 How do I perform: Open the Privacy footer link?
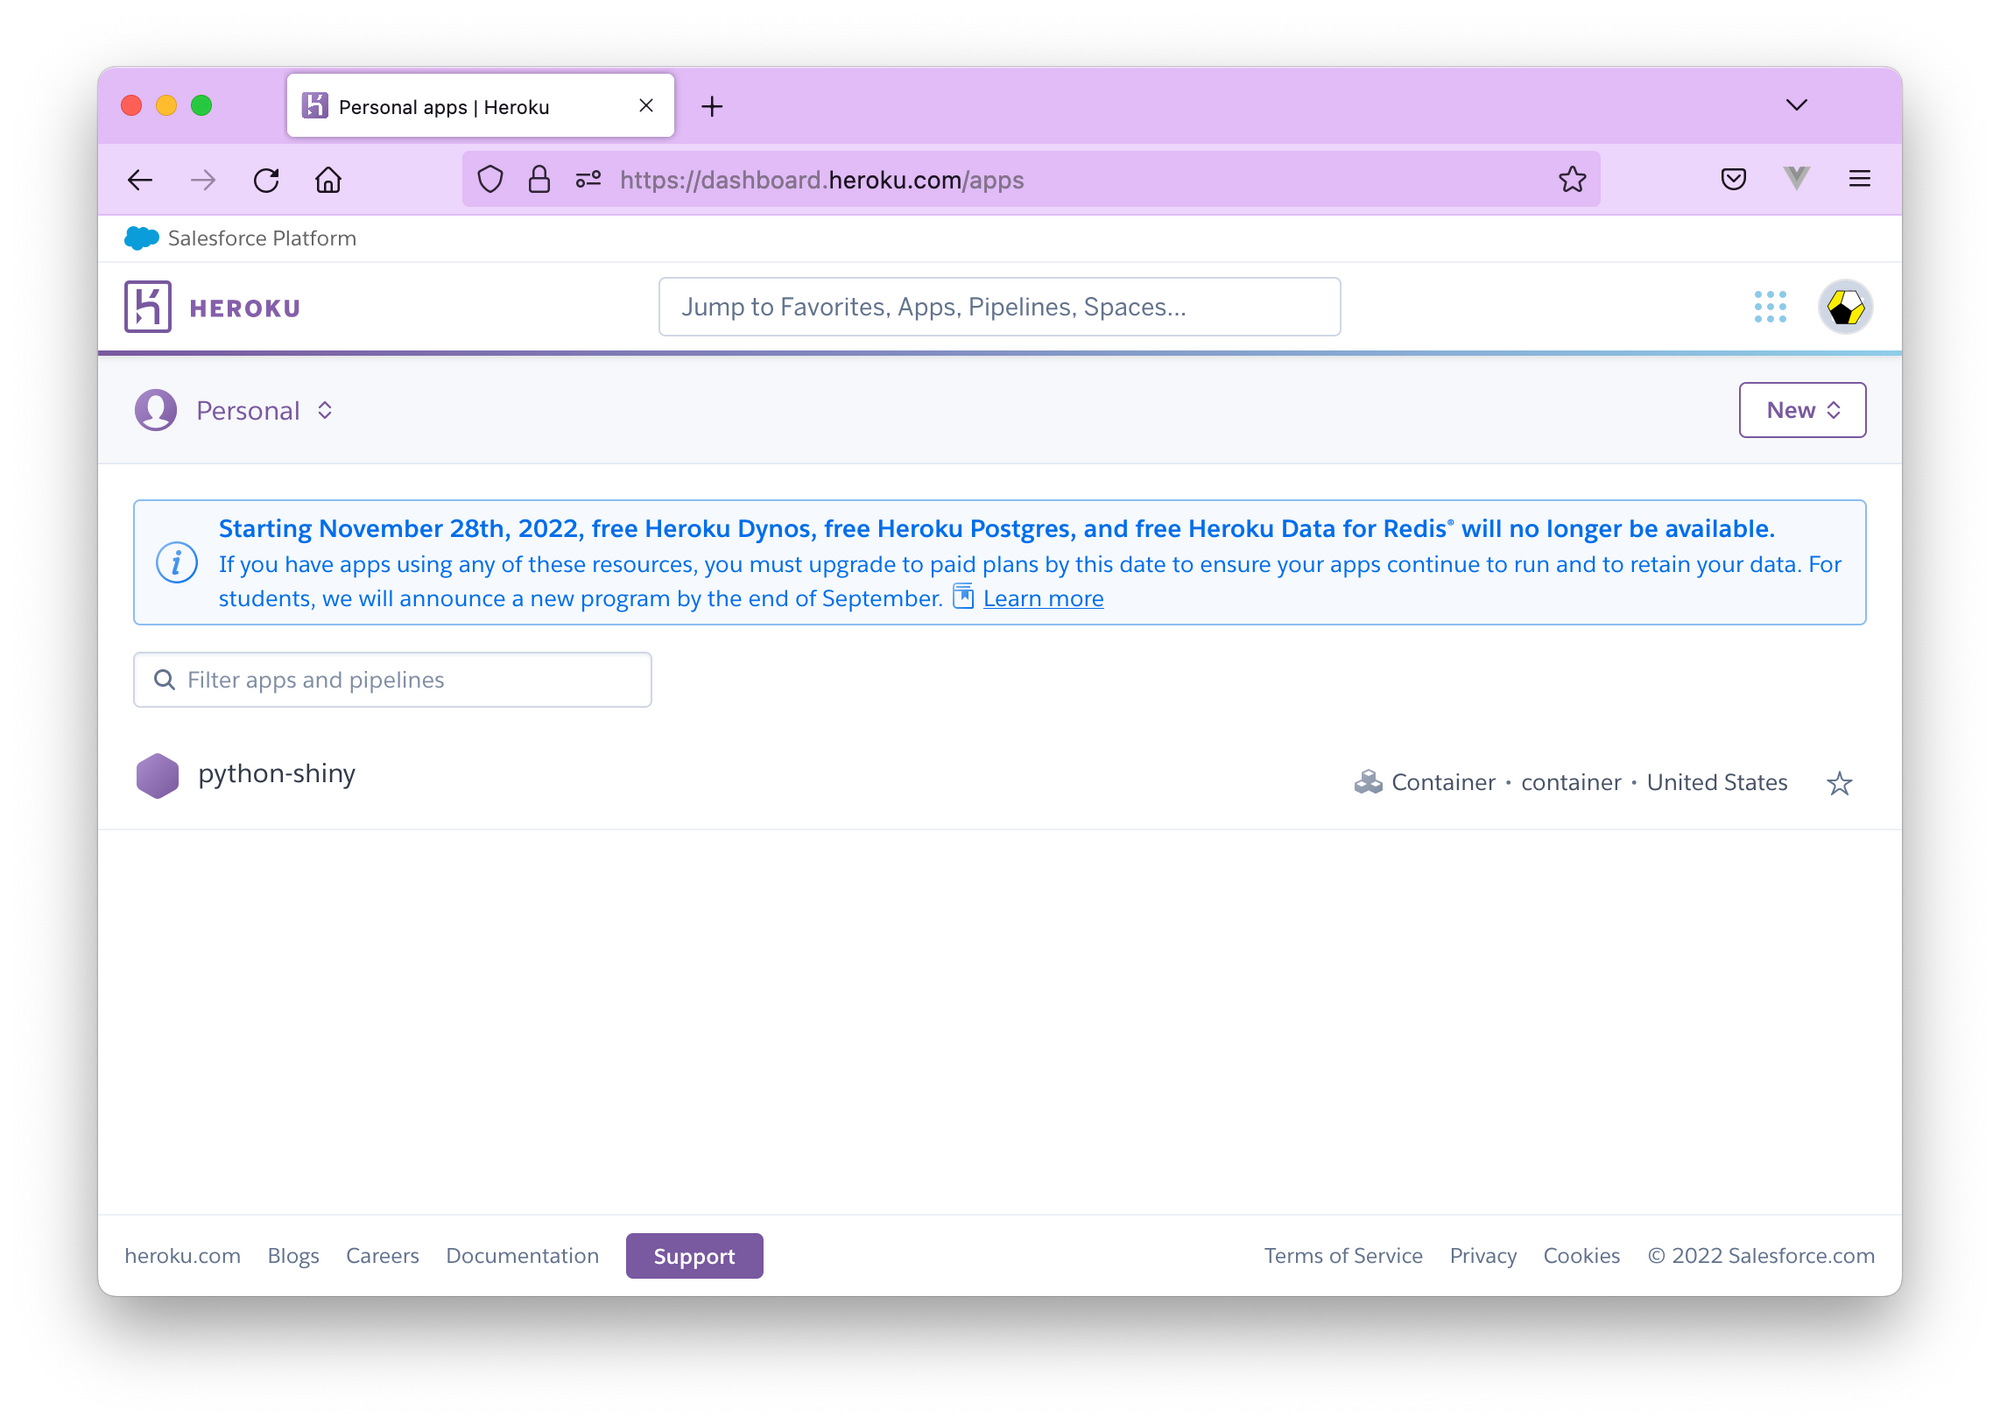tap(1483, 1256)
